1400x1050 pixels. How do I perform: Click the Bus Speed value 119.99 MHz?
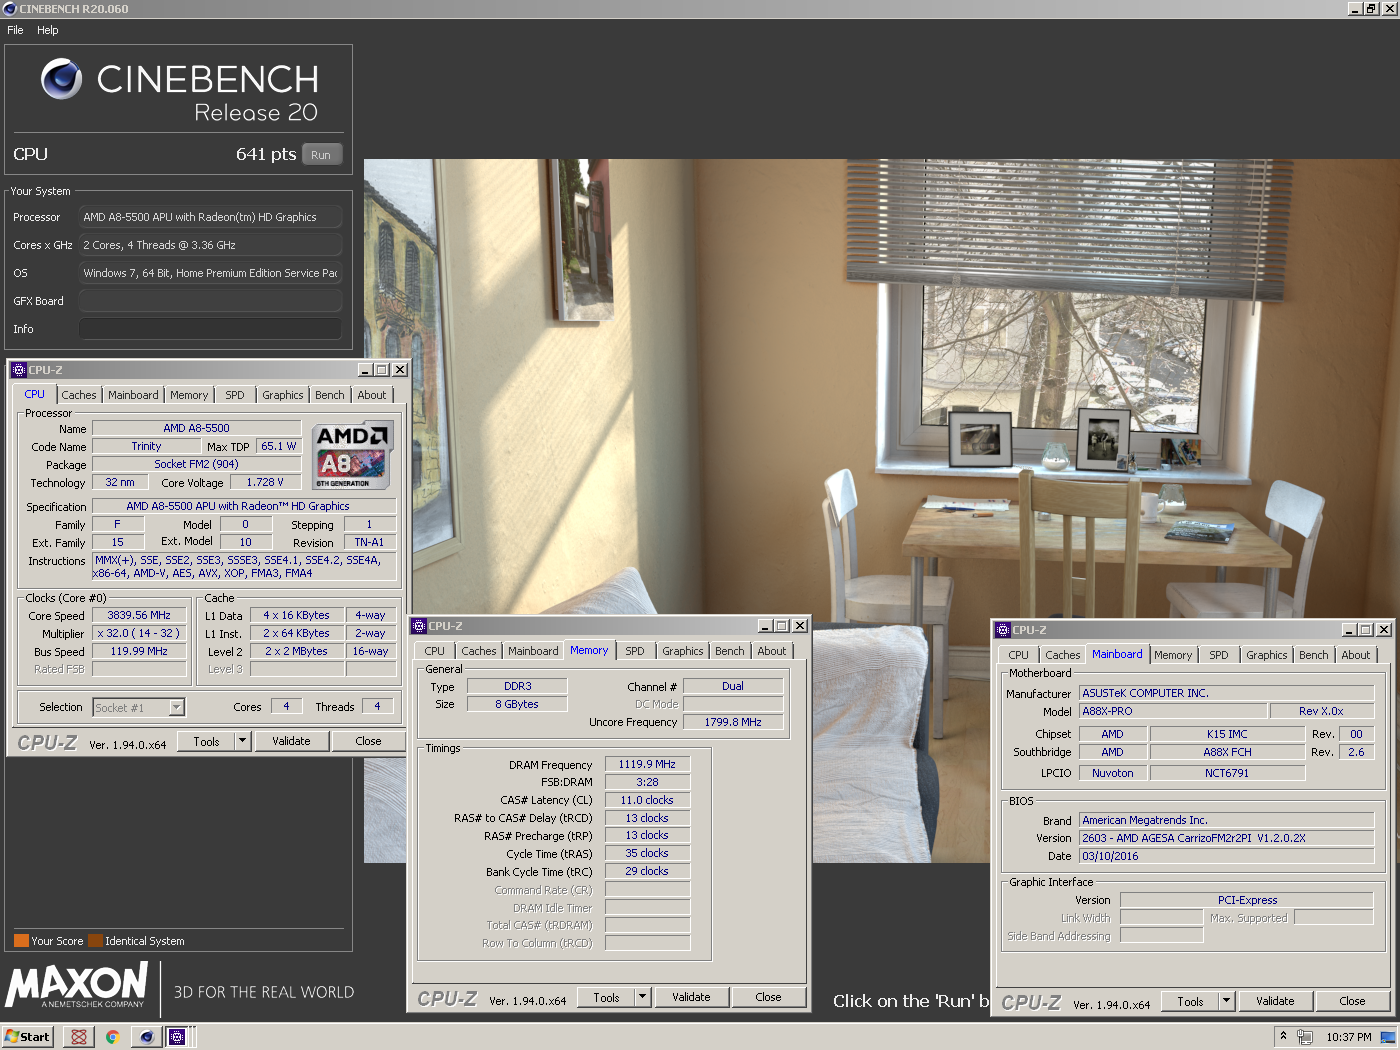pos(139,652)
